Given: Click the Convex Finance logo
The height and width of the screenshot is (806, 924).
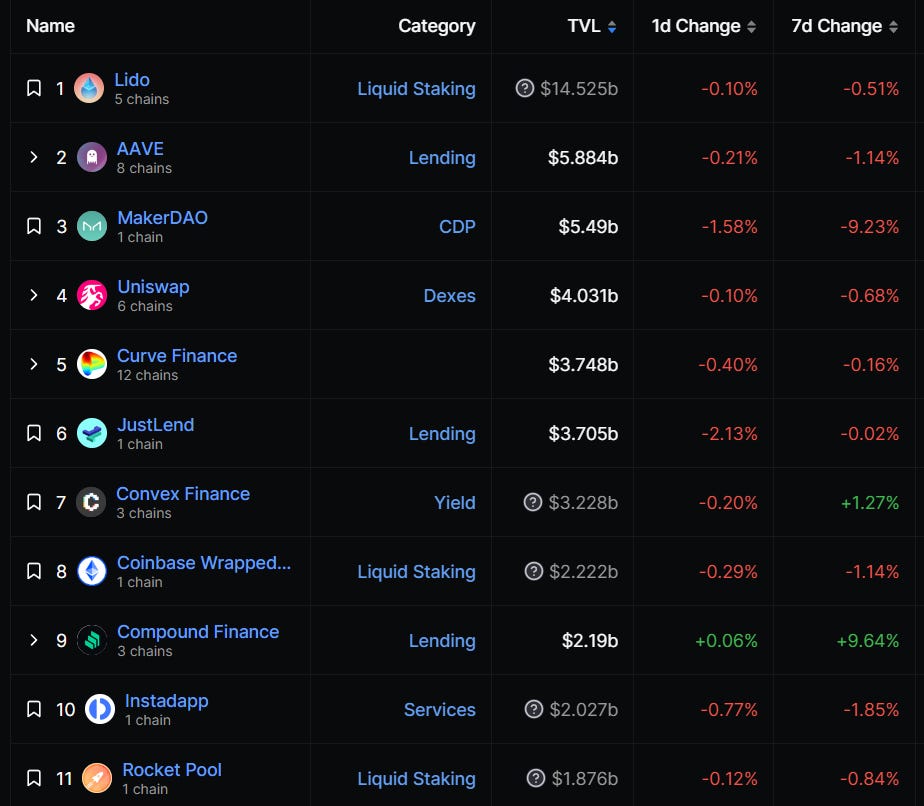Looking at the screenshot, I should [x=91, y=502].
